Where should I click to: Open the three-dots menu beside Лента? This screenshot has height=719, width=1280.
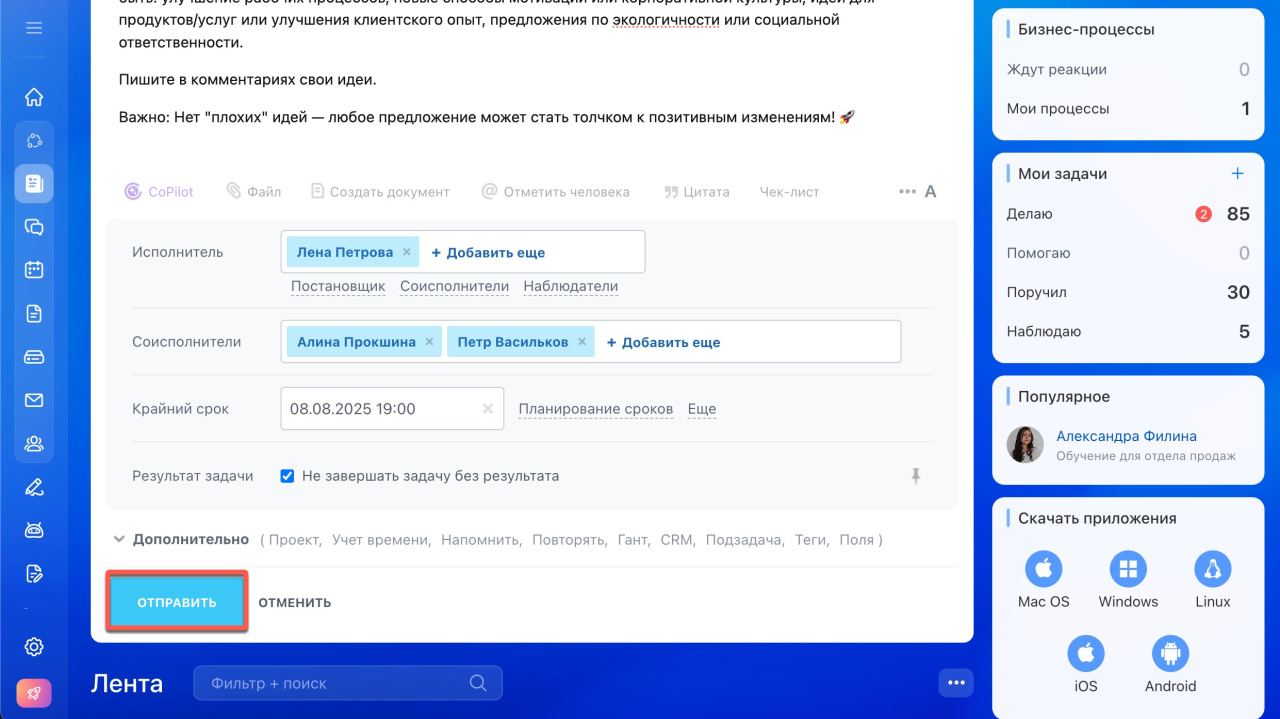(956, 683)
